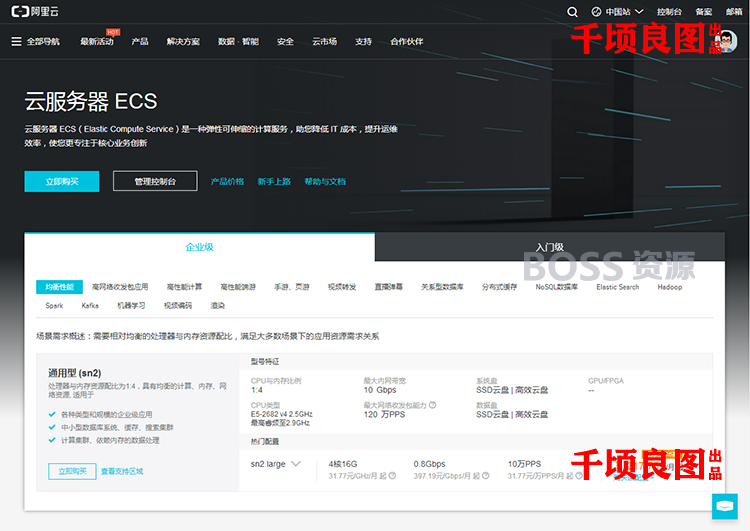Select the 高性能计算 scenario tag
Image resolution: width=750 pixels, height=531 pixels.
coord(184,287)
